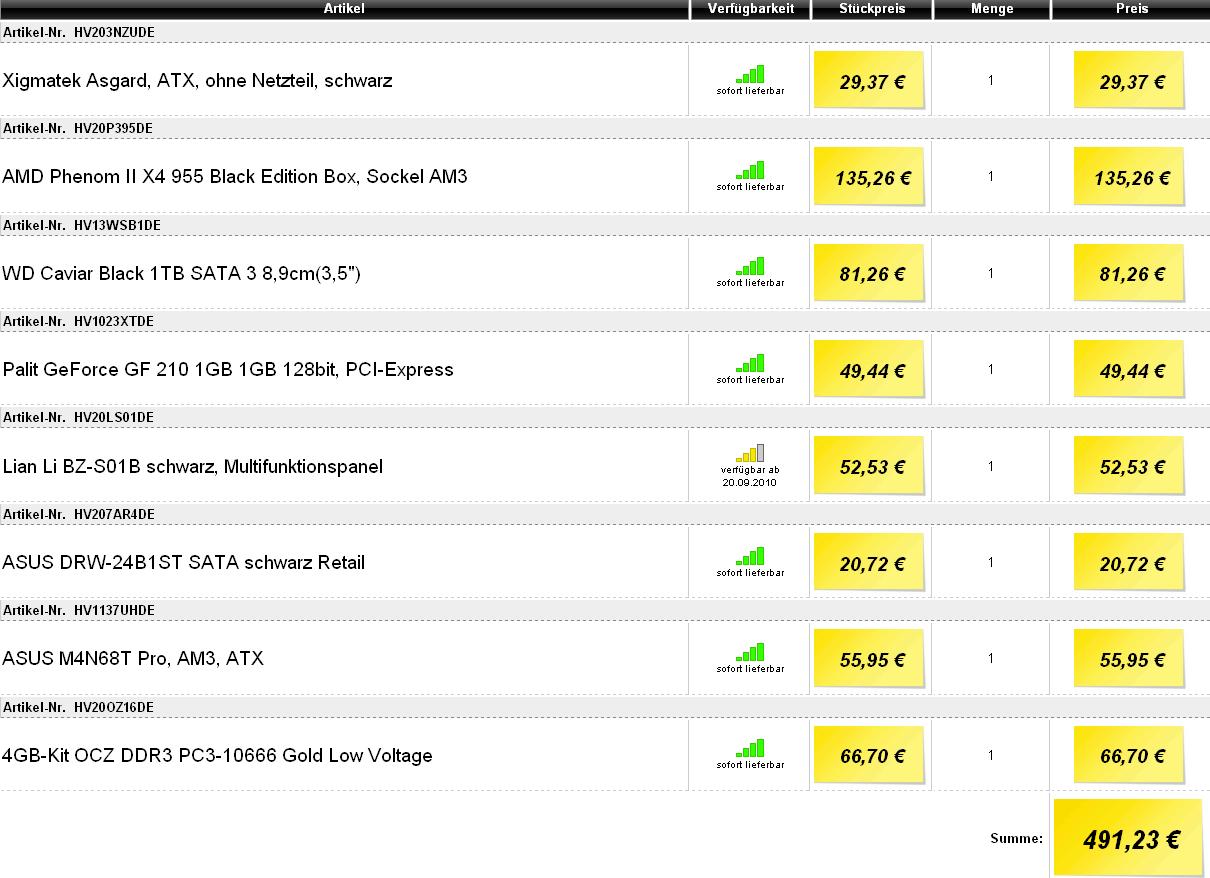Open the Xigmatek Asgard product link
The width and height of the screenshot is (1210, 878).
[197, 81]
